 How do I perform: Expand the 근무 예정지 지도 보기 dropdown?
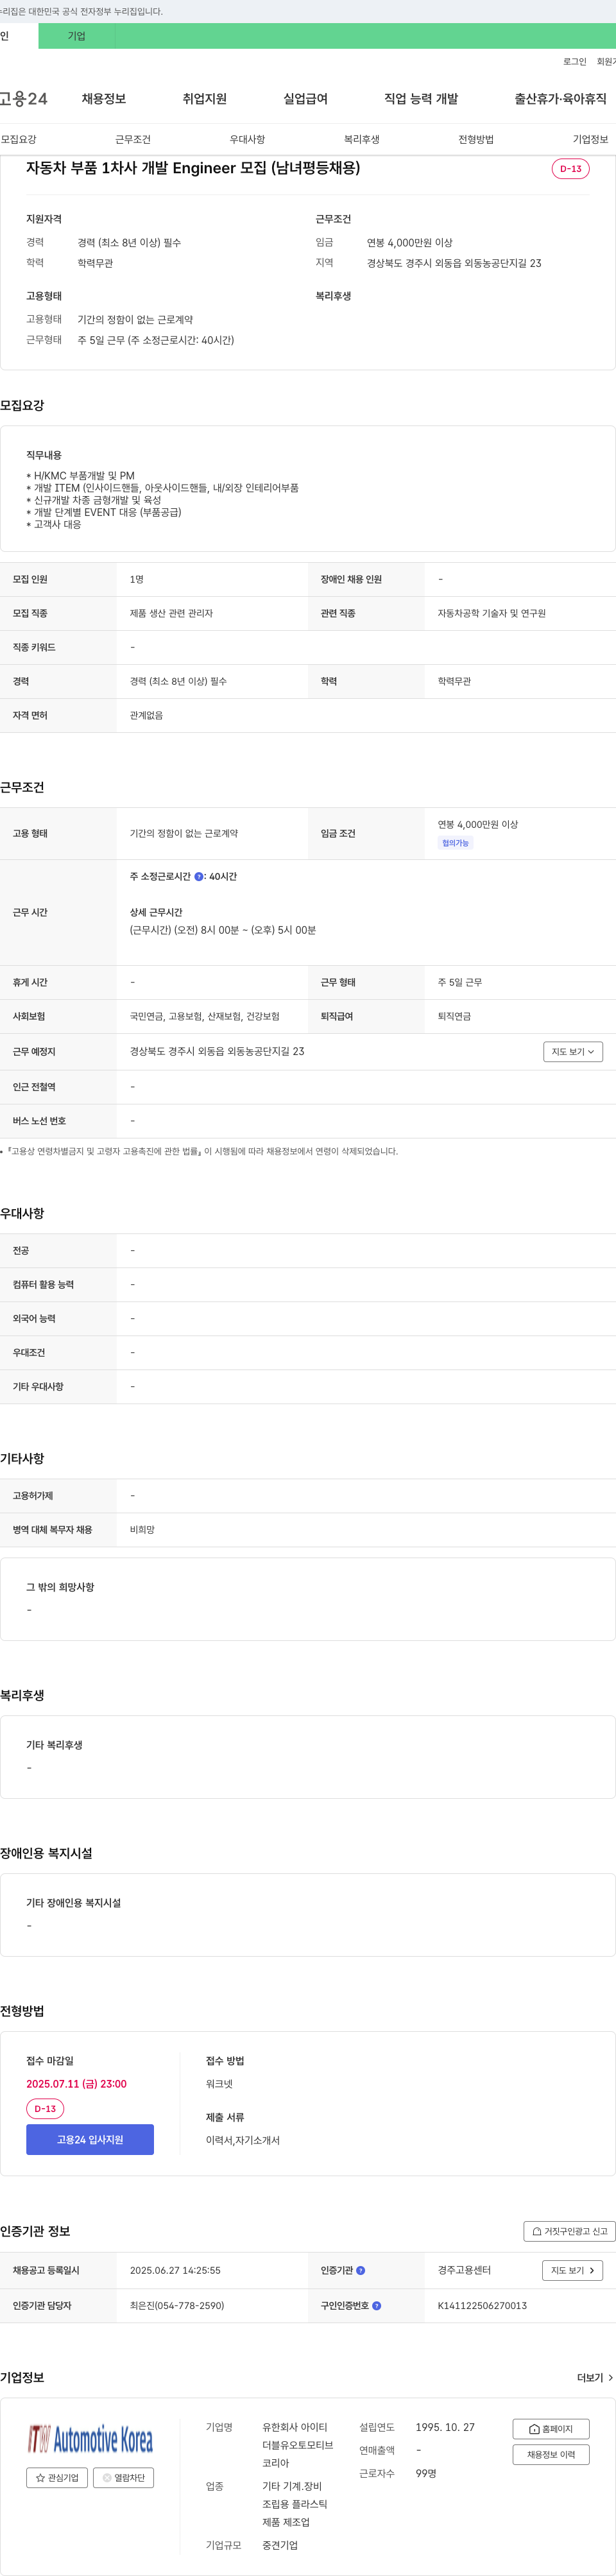[x=573, y=1051]
